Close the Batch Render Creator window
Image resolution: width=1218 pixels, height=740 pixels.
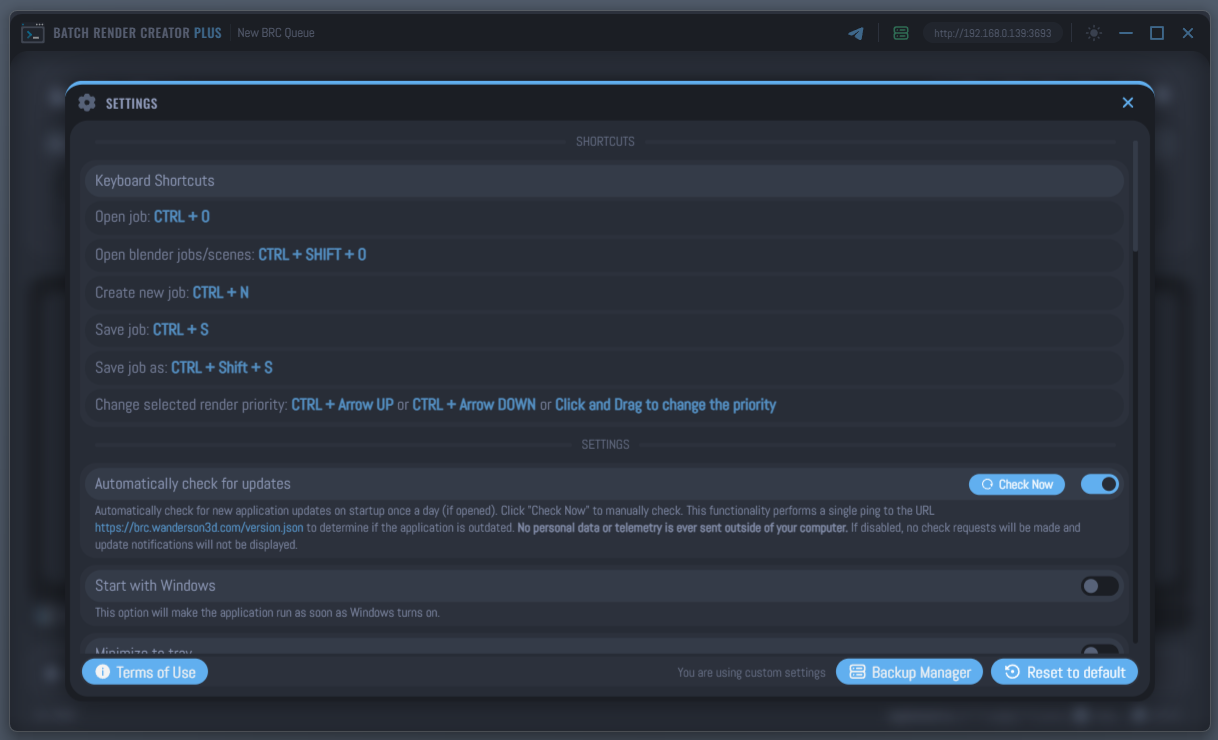point(1188,33)
